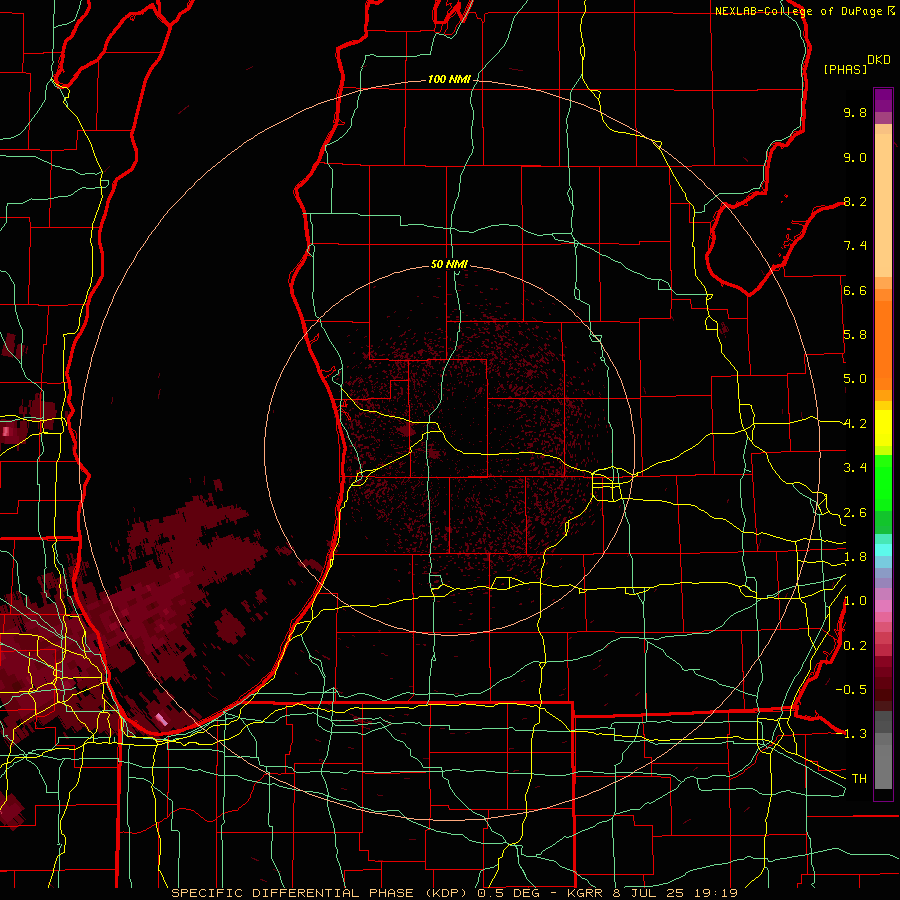
Task: Click the "SPECIFIC DIFFERENTIAL PHASE (KDP)" caption
Action: click(321, 893)
